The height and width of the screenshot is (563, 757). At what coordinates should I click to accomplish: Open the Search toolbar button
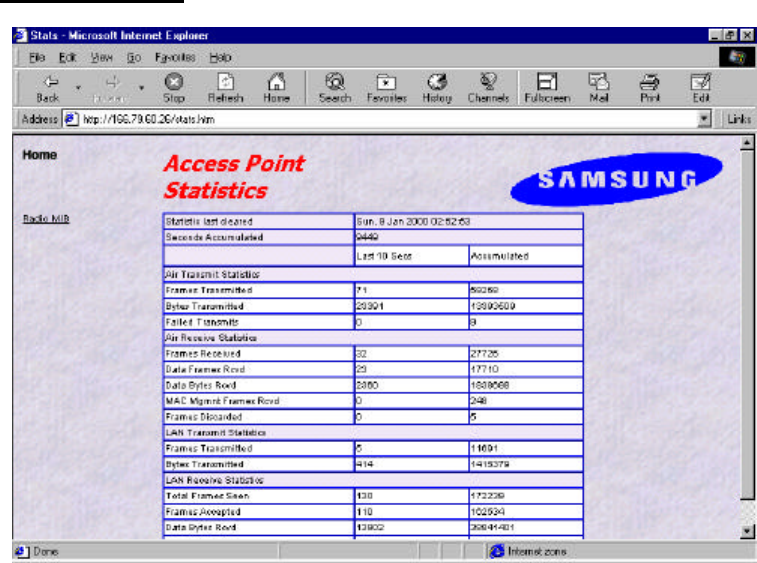click(335, 88)
